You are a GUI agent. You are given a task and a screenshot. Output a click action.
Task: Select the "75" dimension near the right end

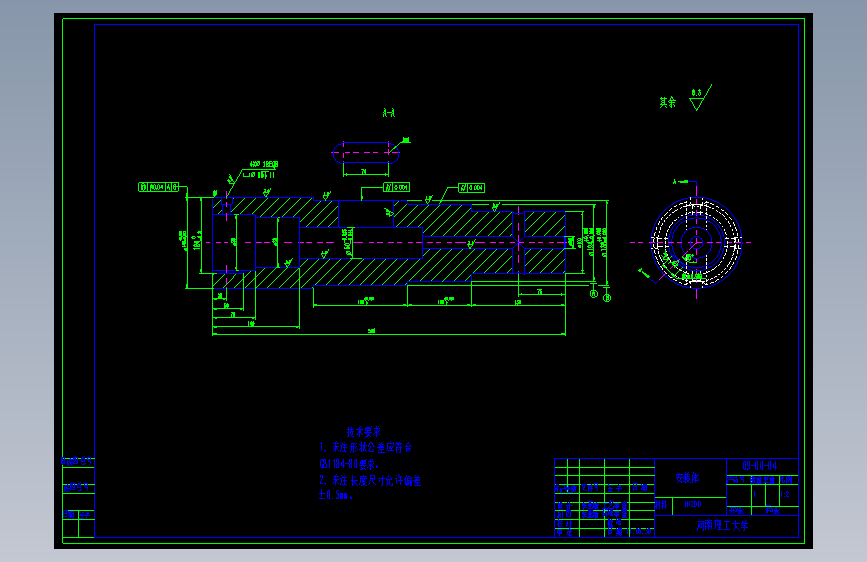click(x=540, y=292)
